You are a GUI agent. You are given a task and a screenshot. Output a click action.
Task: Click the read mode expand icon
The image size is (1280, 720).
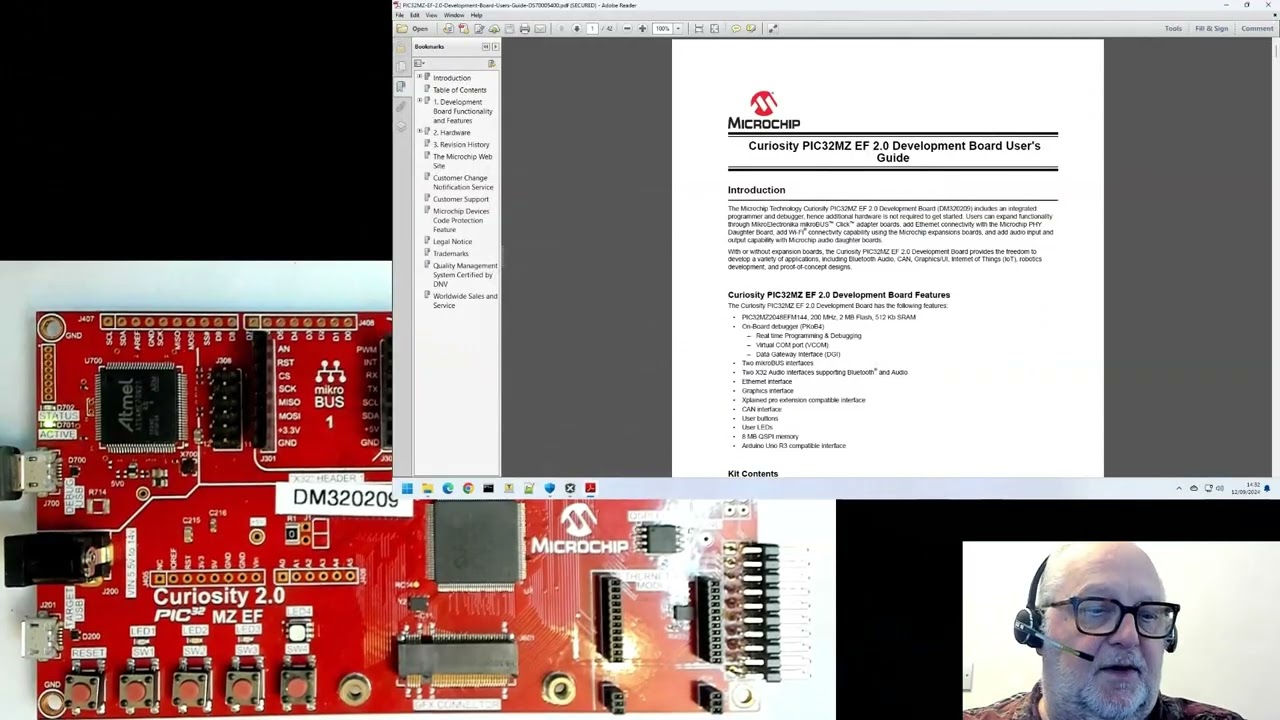point(772,29)
